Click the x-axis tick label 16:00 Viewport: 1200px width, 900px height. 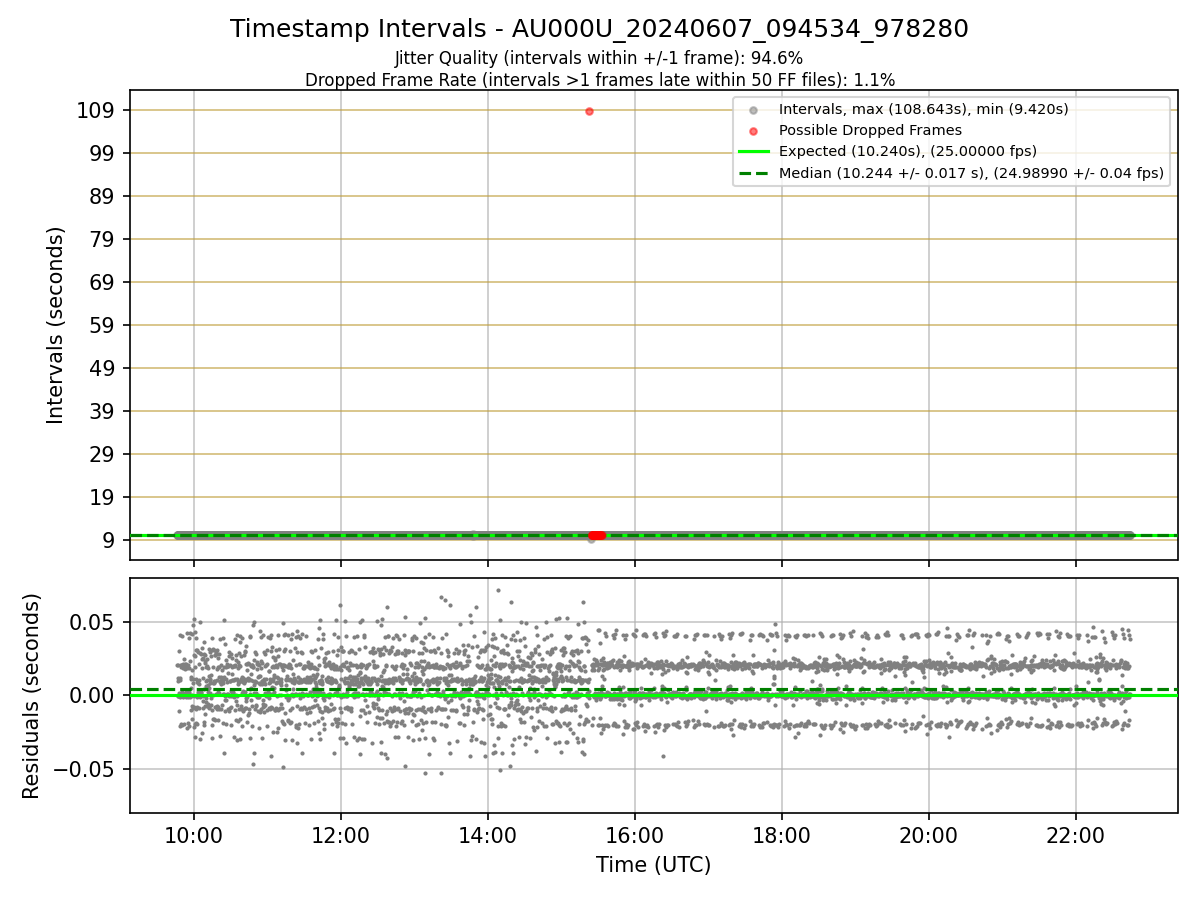click(635, 834)
